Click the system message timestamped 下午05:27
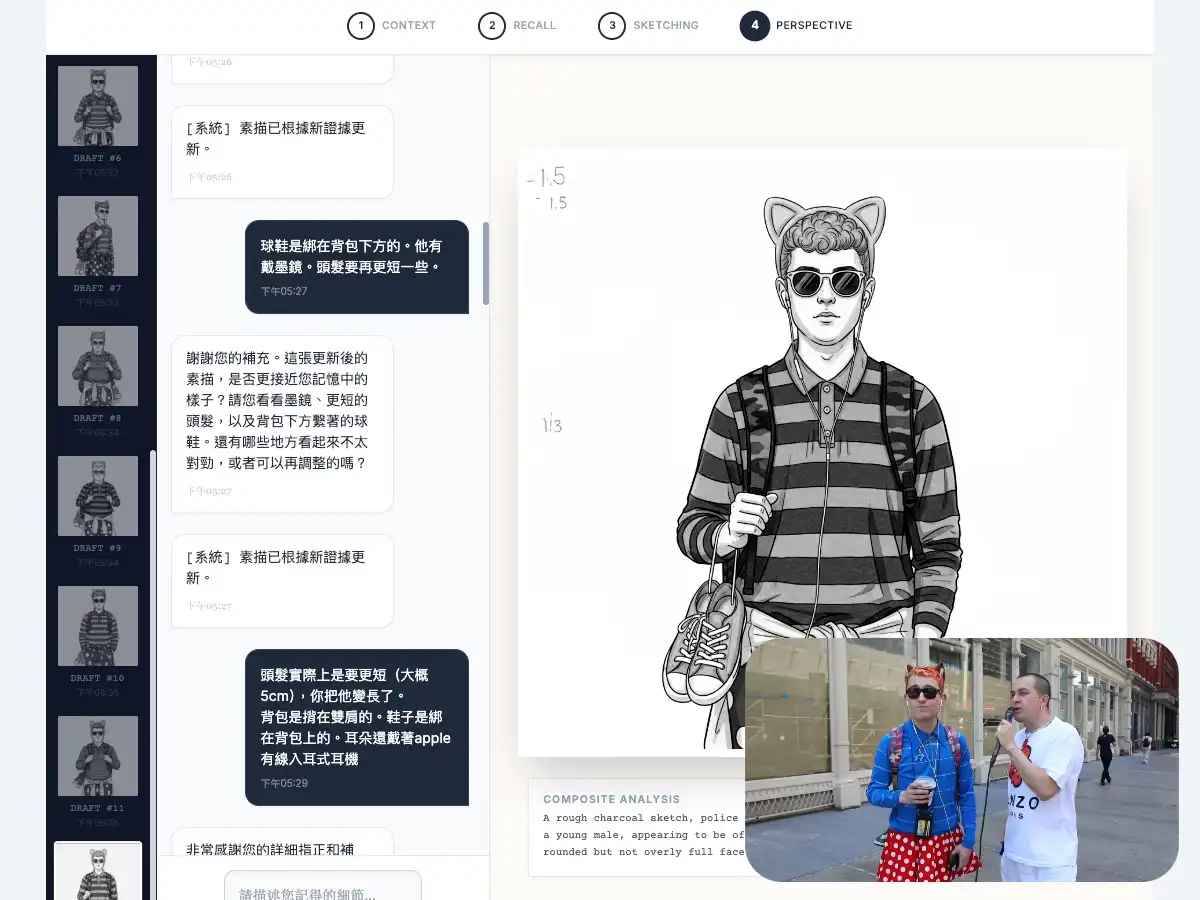 pos(282,581)
